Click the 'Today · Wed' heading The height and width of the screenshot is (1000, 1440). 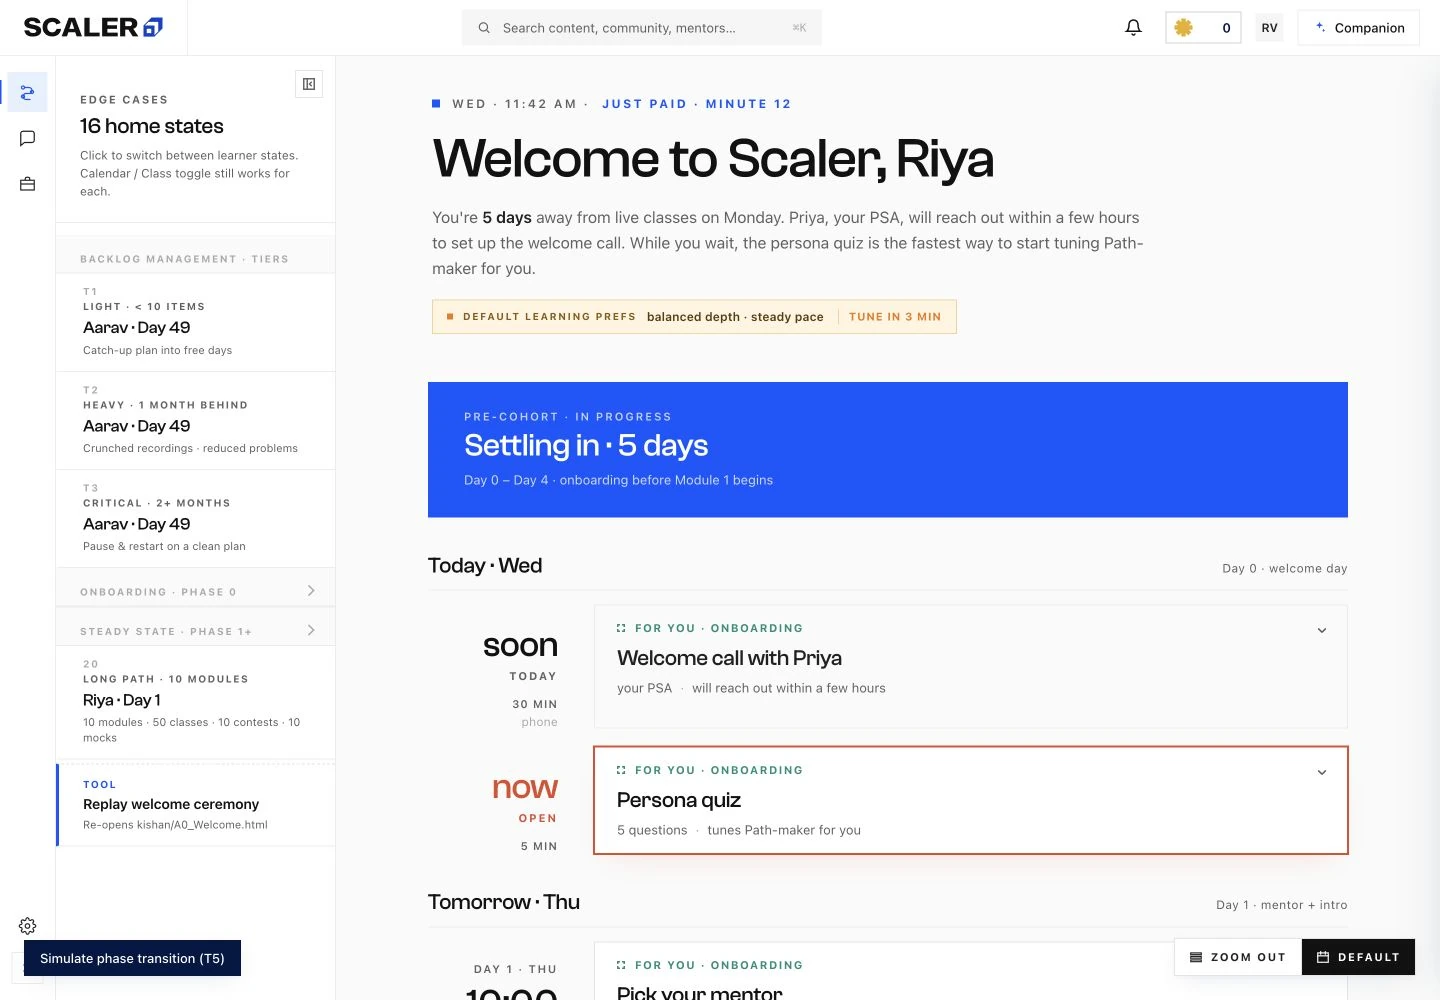point(485,566)
